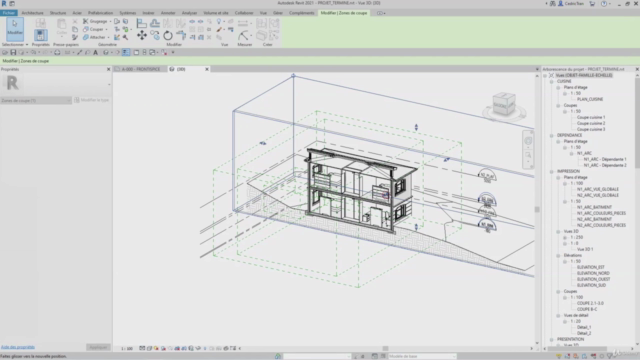
Task: Click the Trim/Extend to corner tool
Action: [181, 36]
